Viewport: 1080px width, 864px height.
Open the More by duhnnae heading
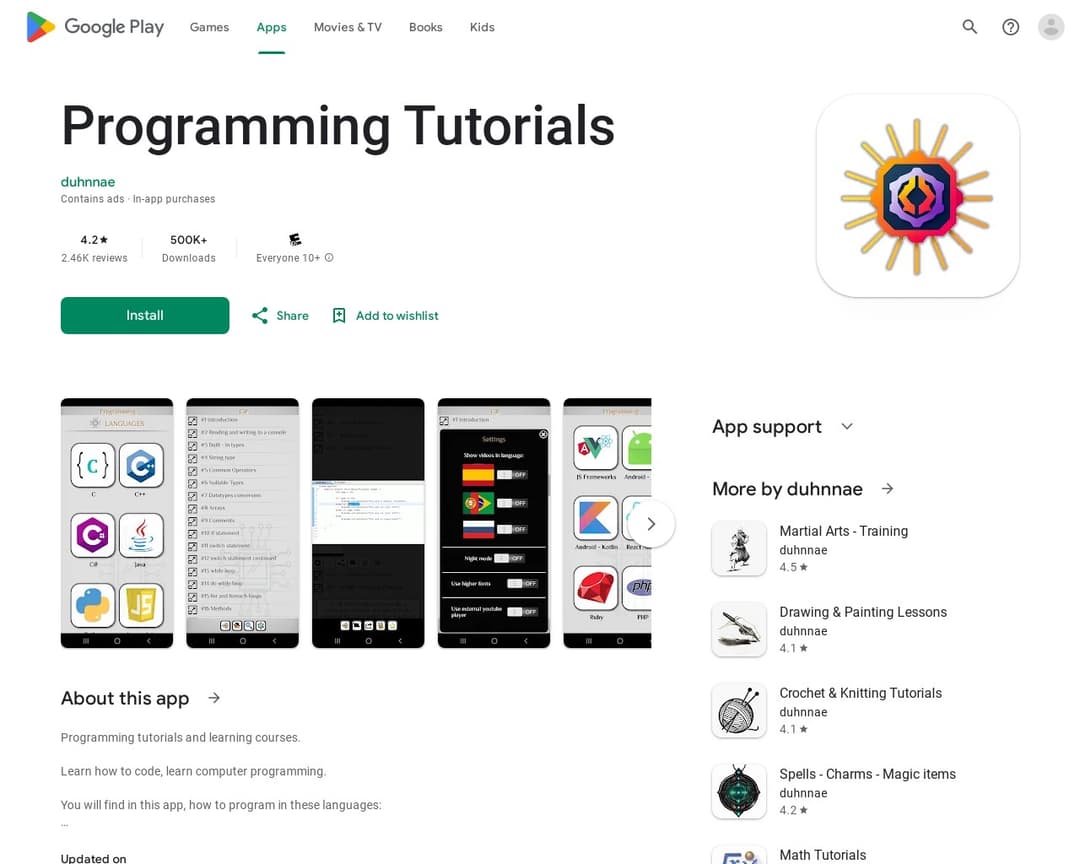(787, 488)
